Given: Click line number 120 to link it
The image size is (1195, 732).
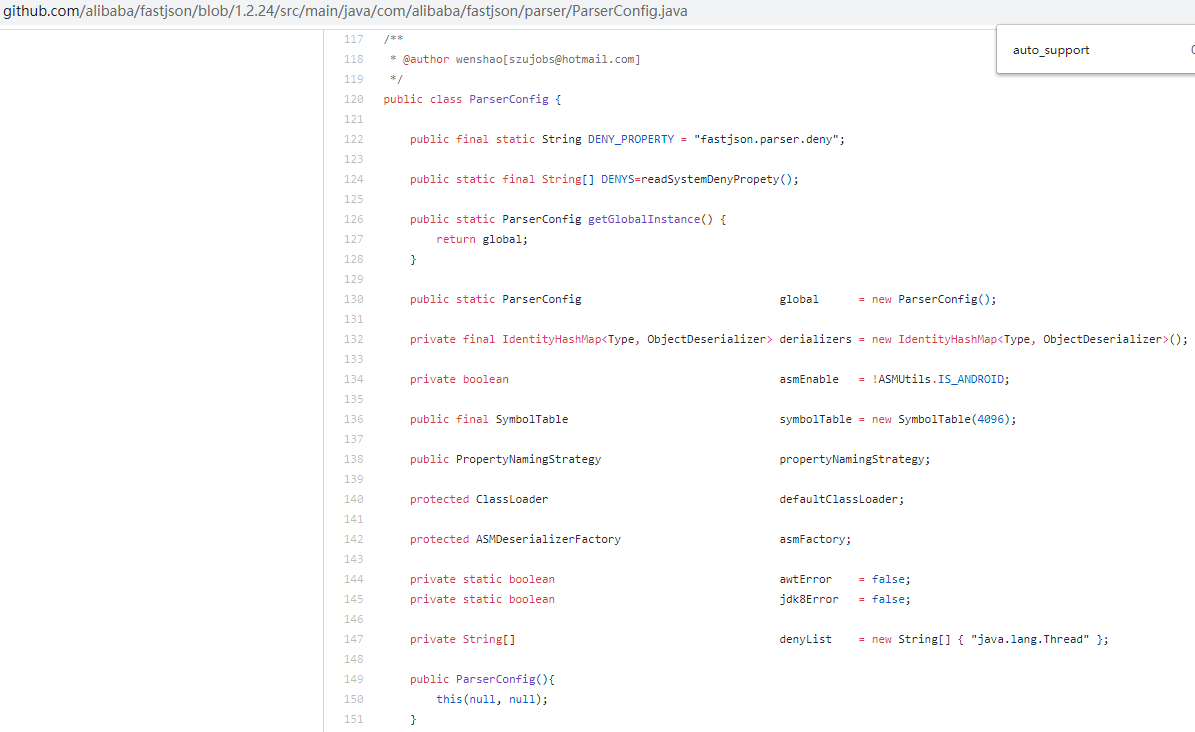Looking at the screenshot, I should click(353, 99).
